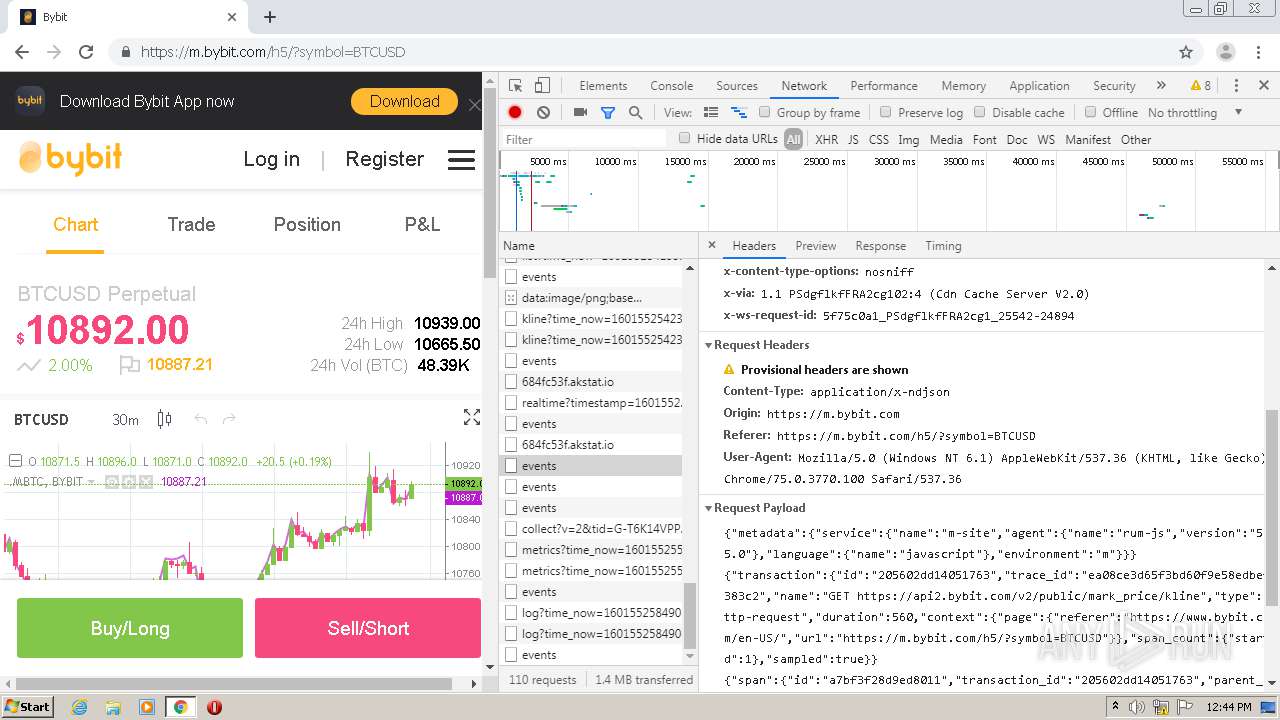Reload the Bybit page
Screen dimensions: 1280x720
coord(86,52)
